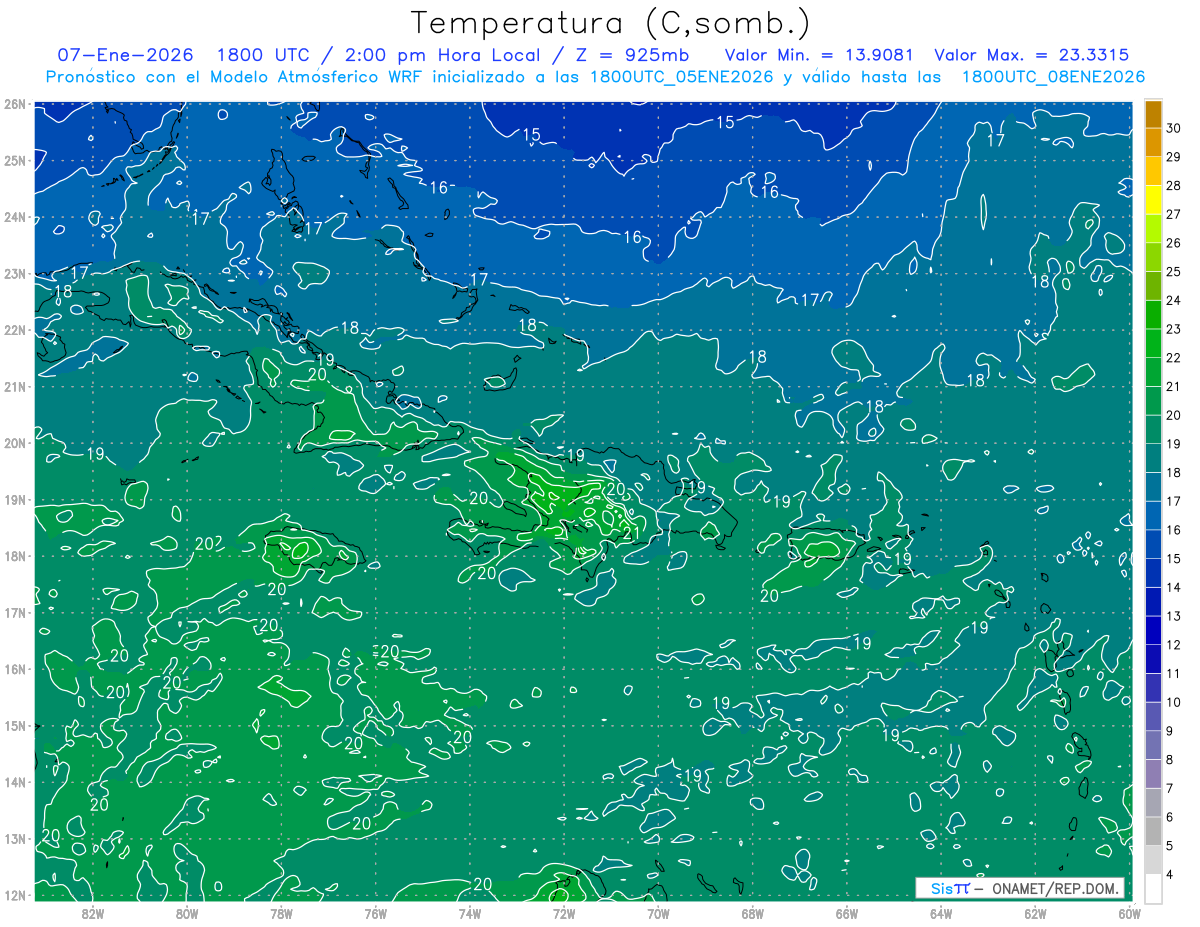Click the '76W' longitude axis label
Screen dimensions: 1200x927
(x=376, y=912)
